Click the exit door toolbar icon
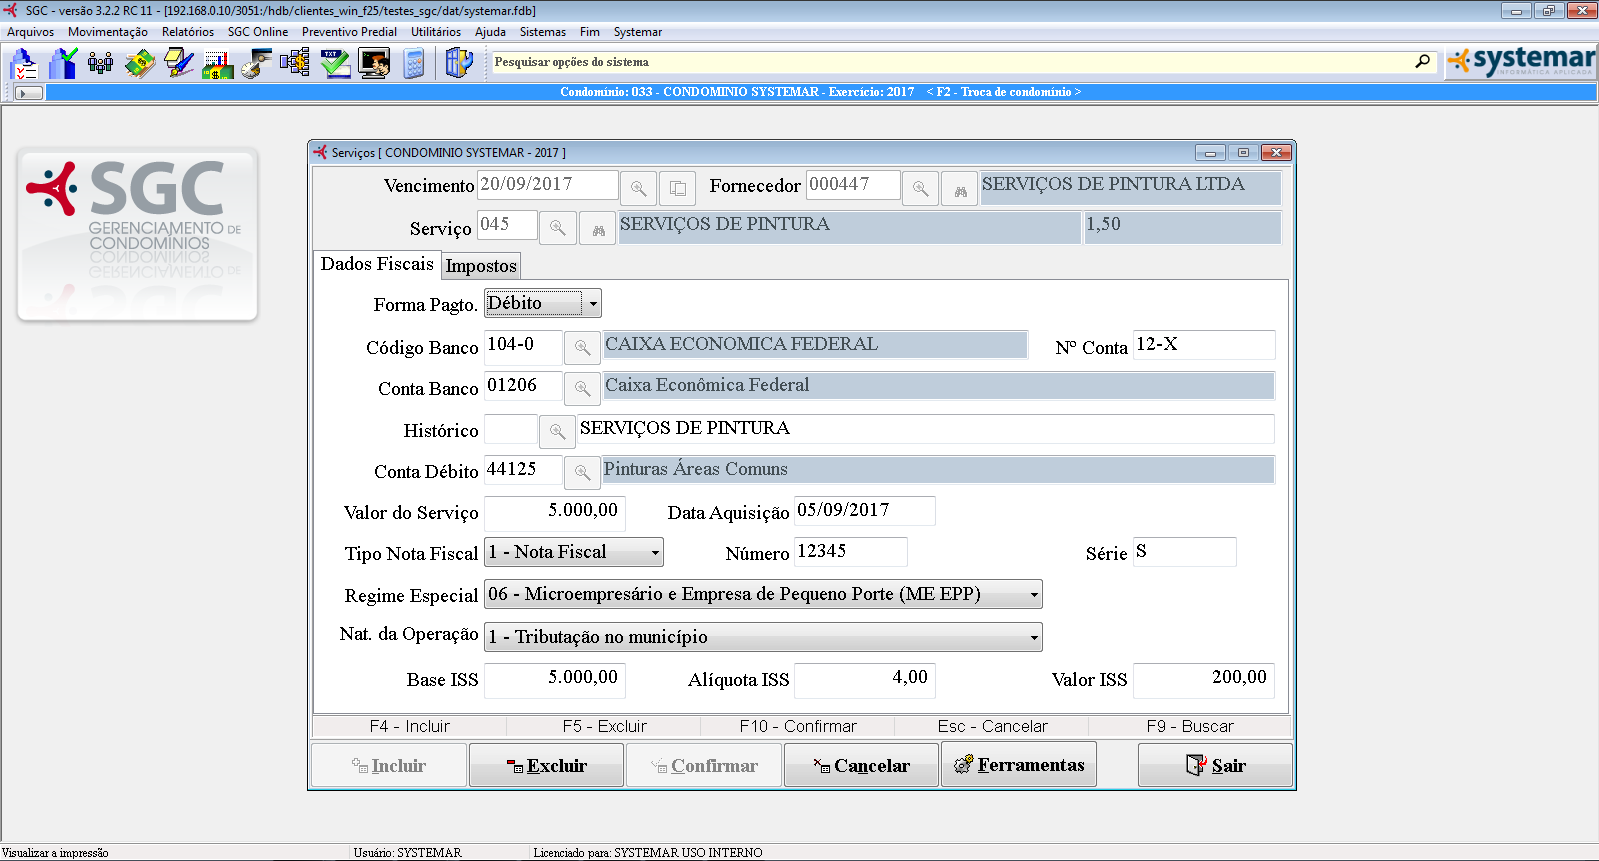 click(458, 64)
